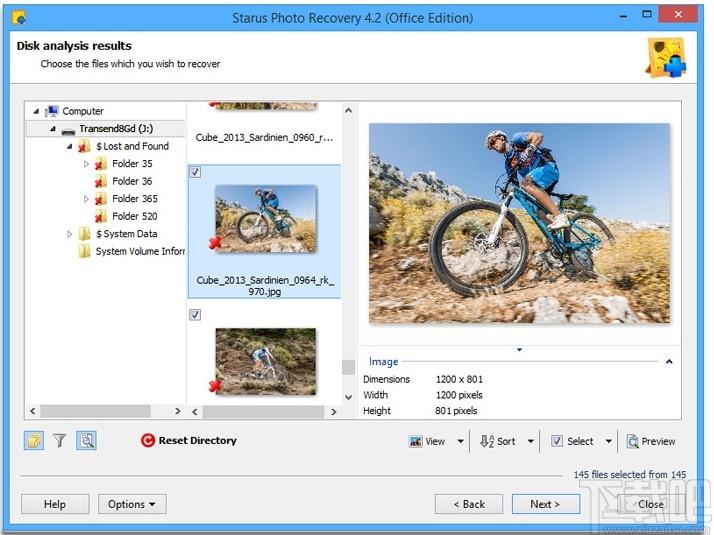
Task: Click the Close button at bottom right
Action: tap(651, 504)
